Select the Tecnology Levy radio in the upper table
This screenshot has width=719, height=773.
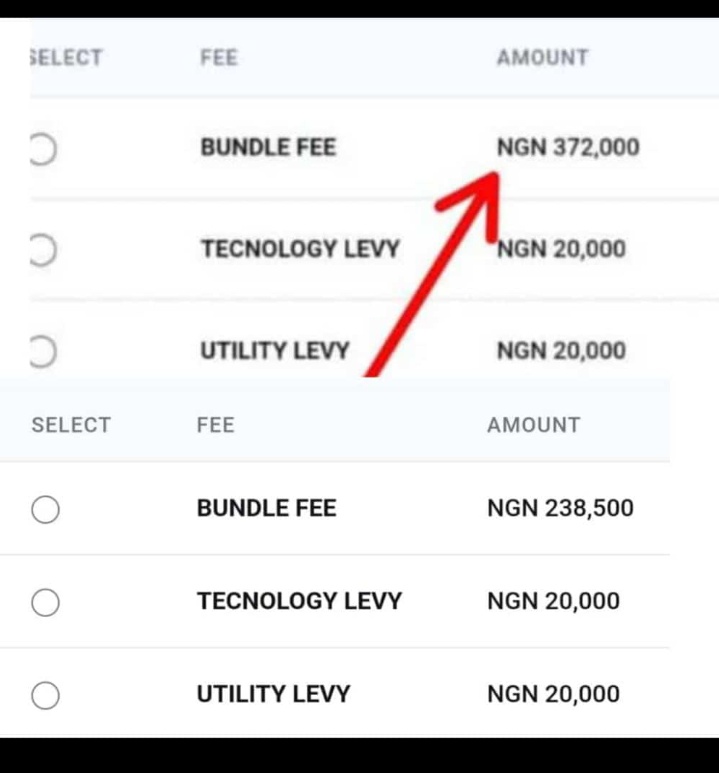click(41, 250)
